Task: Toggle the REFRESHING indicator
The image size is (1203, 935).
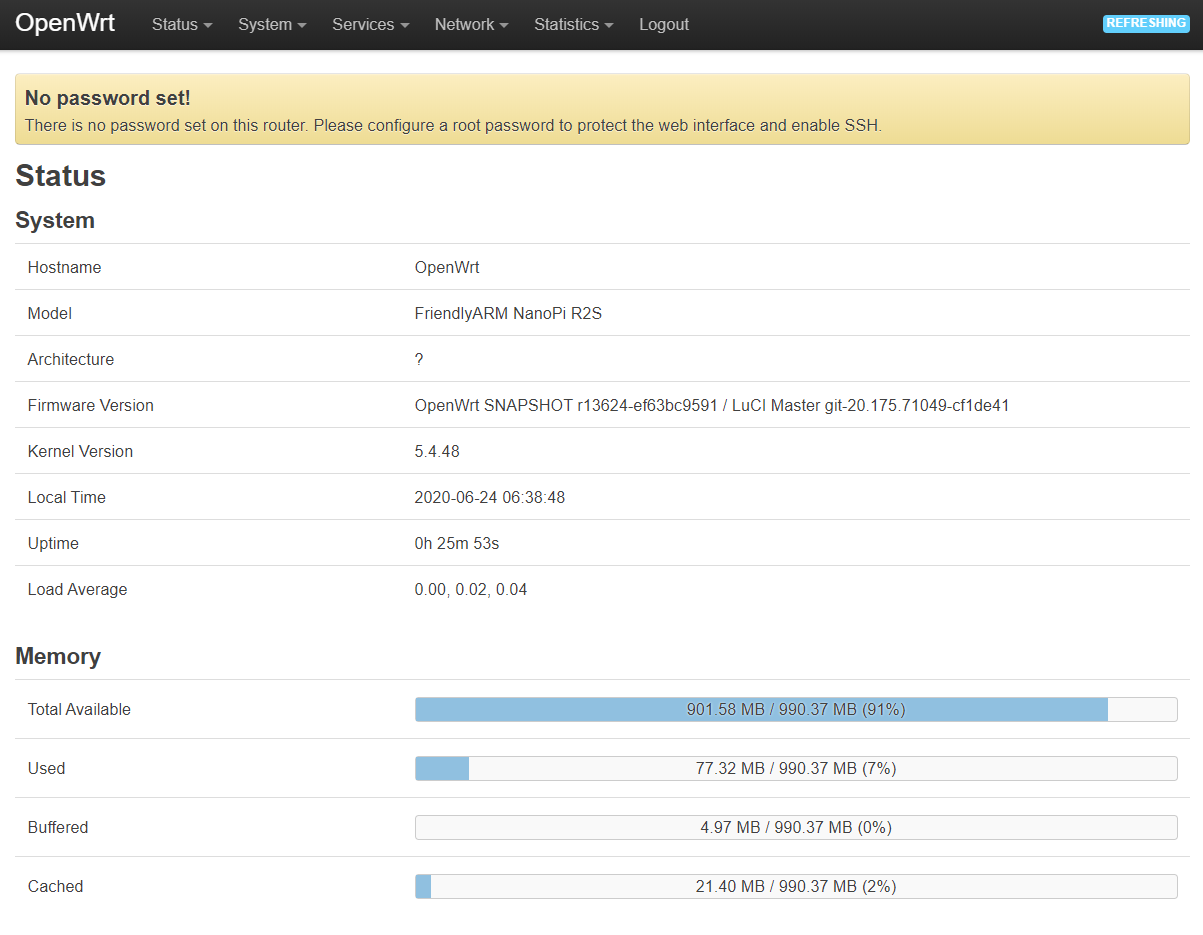Action: pyautogui.click(x=1146, y=23)
